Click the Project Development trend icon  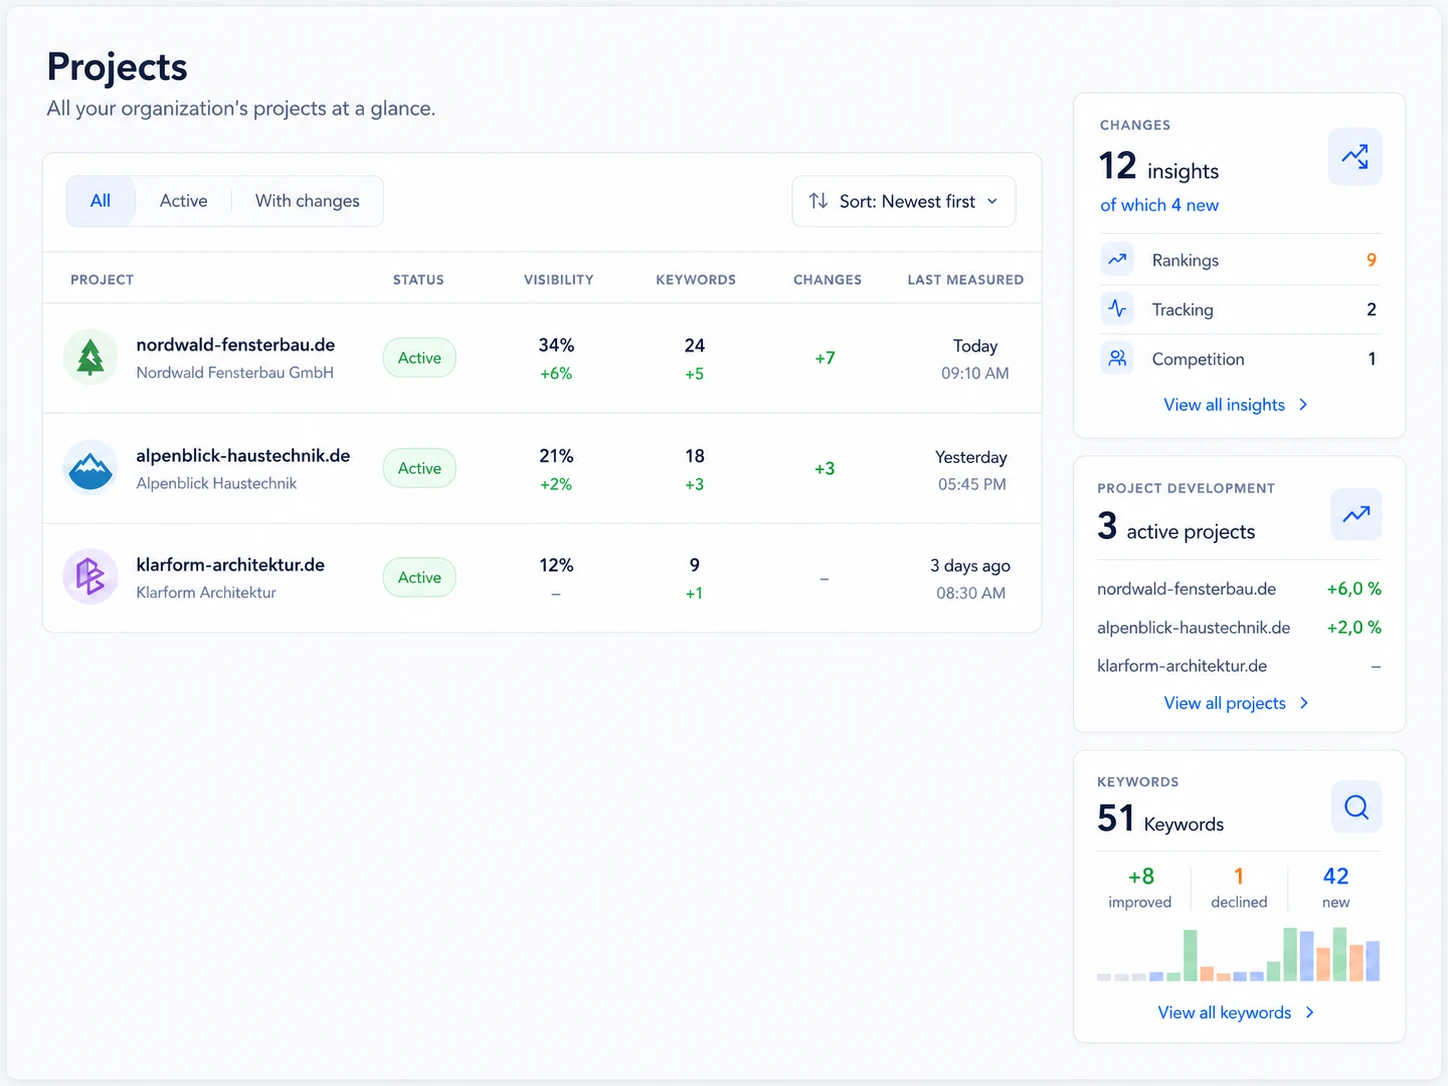pos(1356,514)
